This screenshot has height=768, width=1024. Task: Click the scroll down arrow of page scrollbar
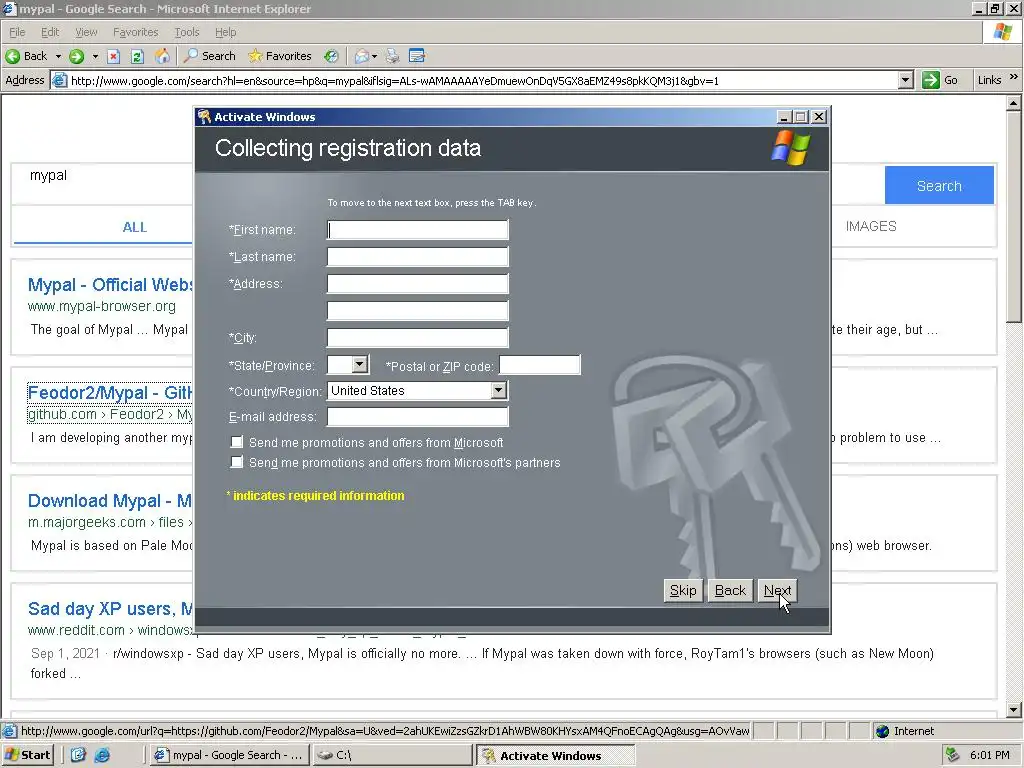pos(1014,710)
